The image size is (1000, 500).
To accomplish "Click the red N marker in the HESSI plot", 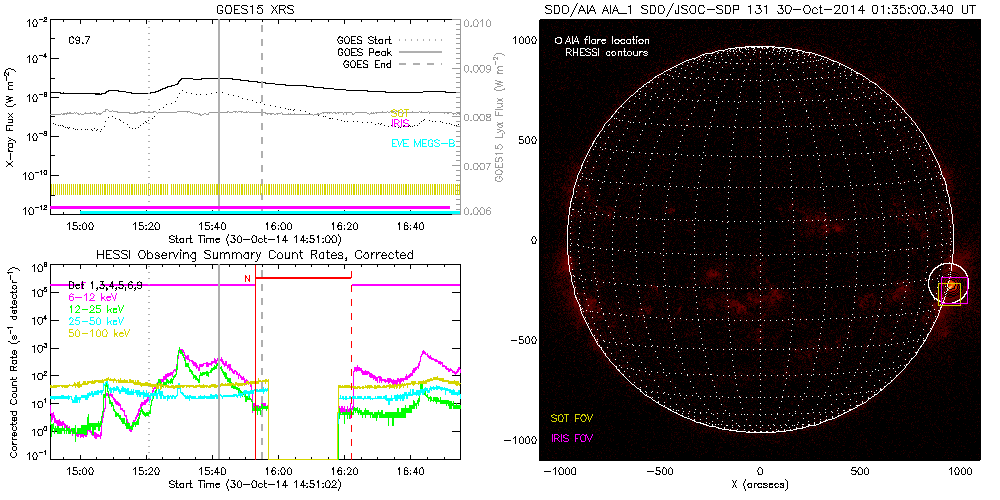I will (x=248, y=277).
